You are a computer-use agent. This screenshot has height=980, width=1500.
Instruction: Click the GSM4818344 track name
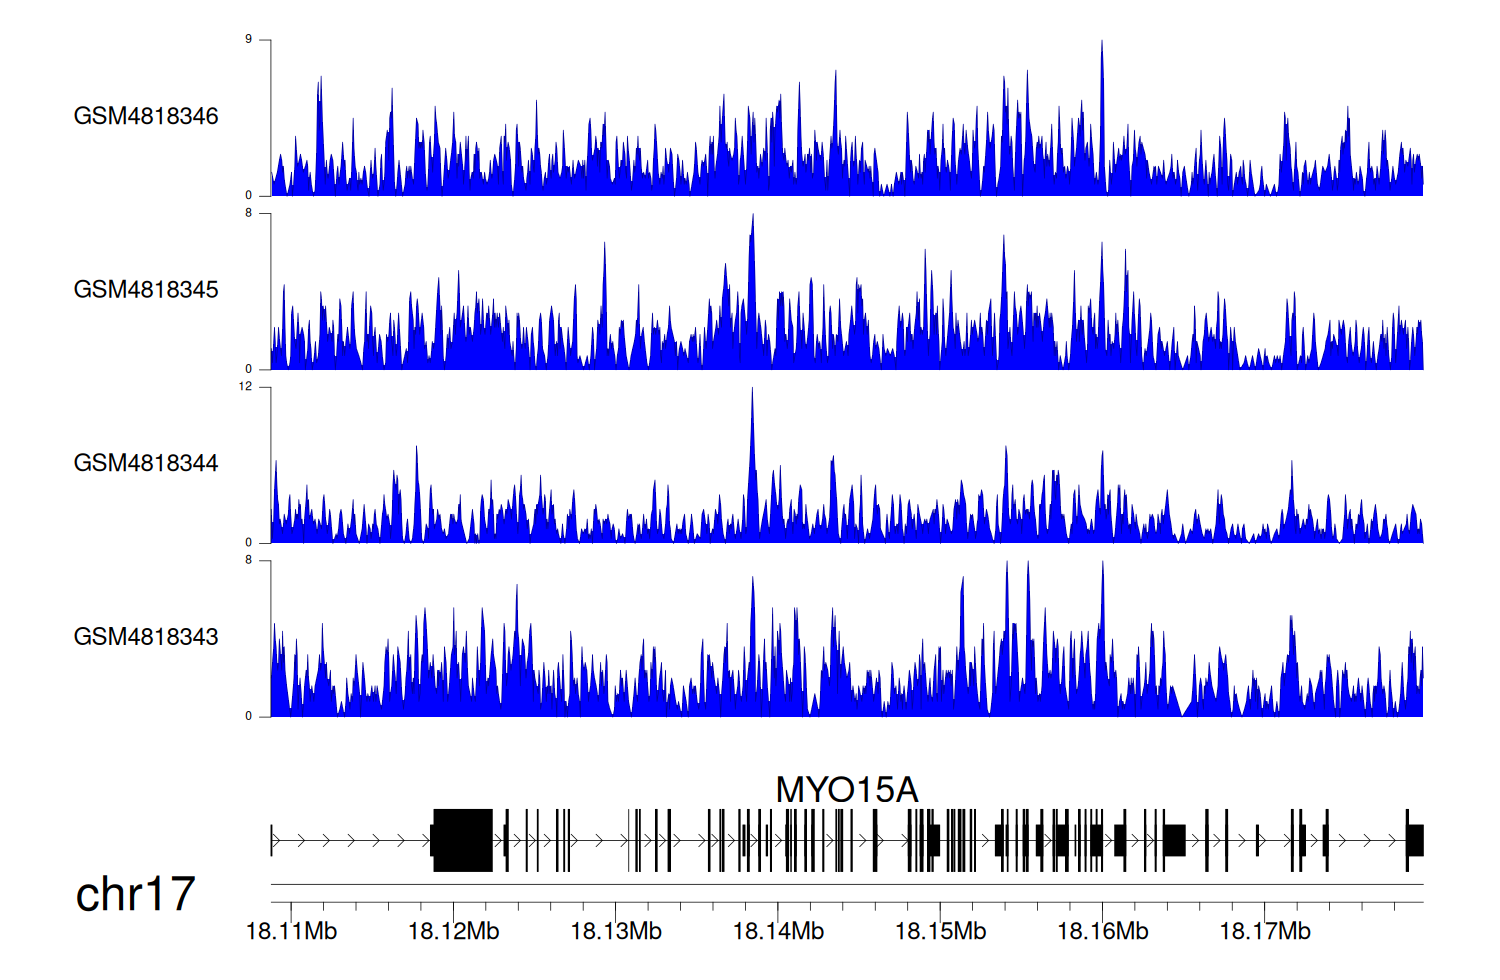[x=146, y=463]
